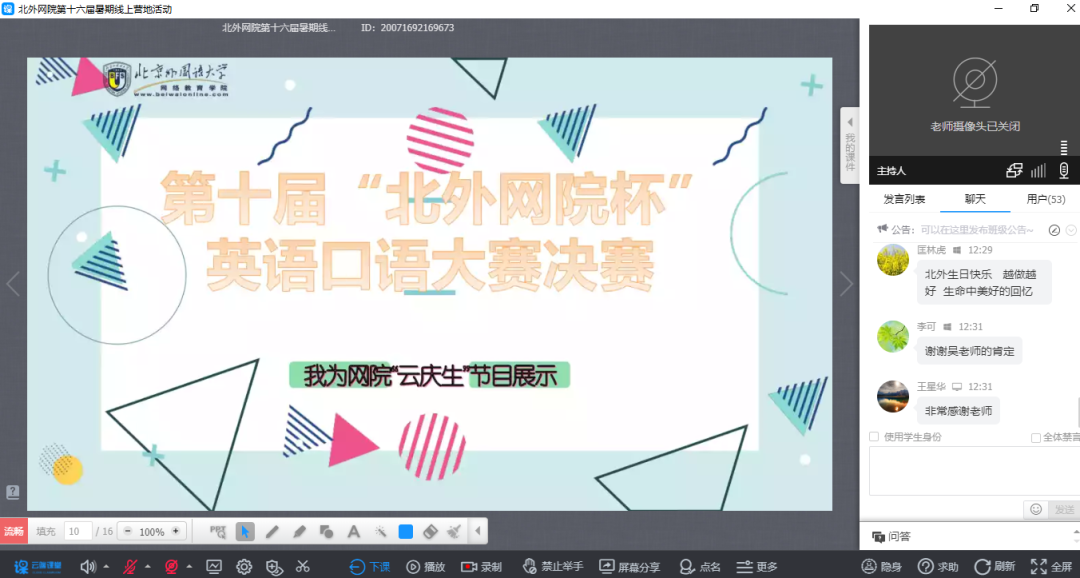The height and width of the screenshot is (578, 1080).
Task: Expand camera device options arrow
Action: (189, 566)
